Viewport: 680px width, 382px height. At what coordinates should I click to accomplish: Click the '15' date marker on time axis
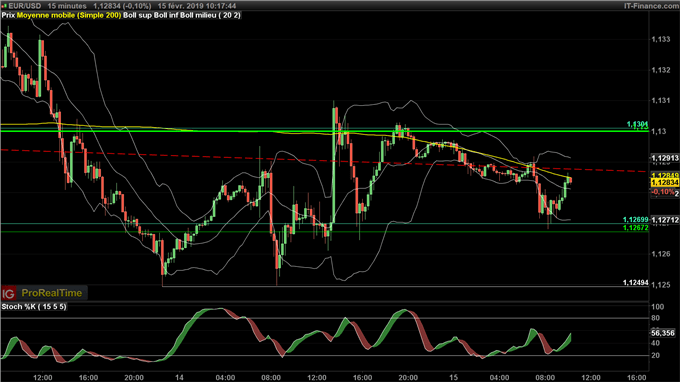tap(453, 378)
